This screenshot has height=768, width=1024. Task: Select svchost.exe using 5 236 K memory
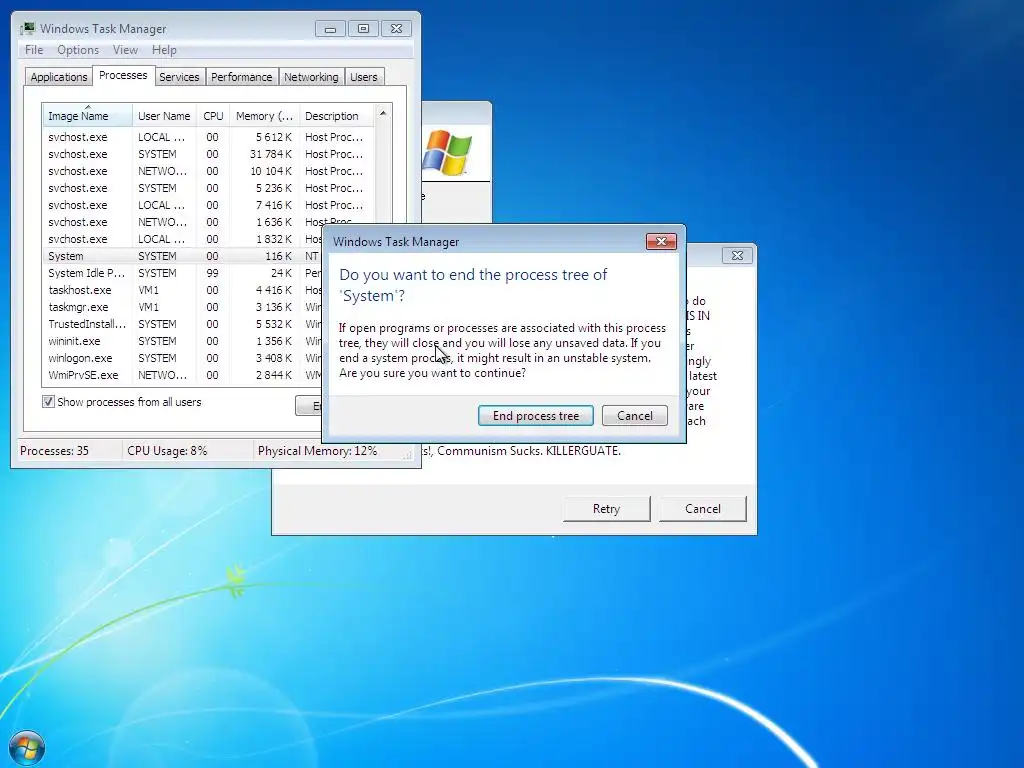208,188
